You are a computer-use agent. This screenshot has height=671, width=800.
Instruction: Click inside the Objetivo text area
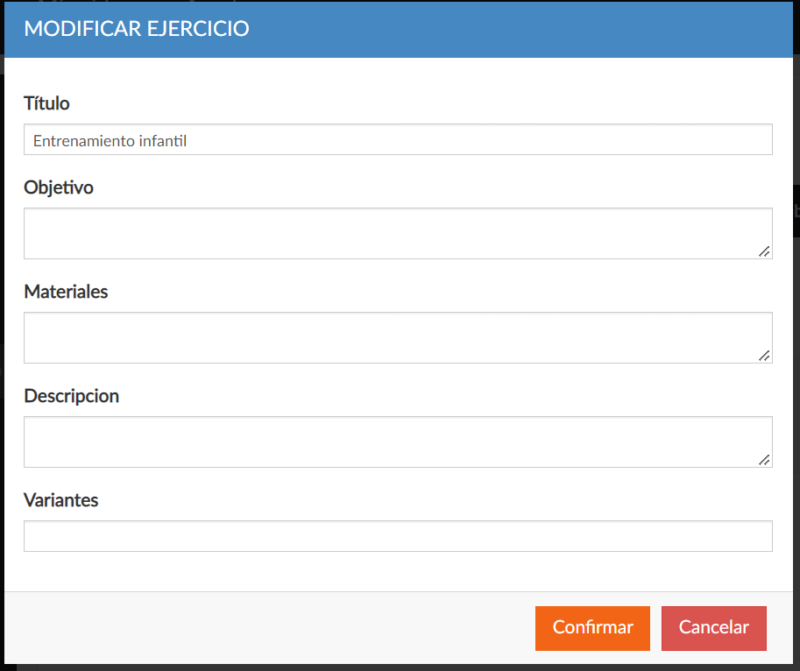tap(398, 233)
